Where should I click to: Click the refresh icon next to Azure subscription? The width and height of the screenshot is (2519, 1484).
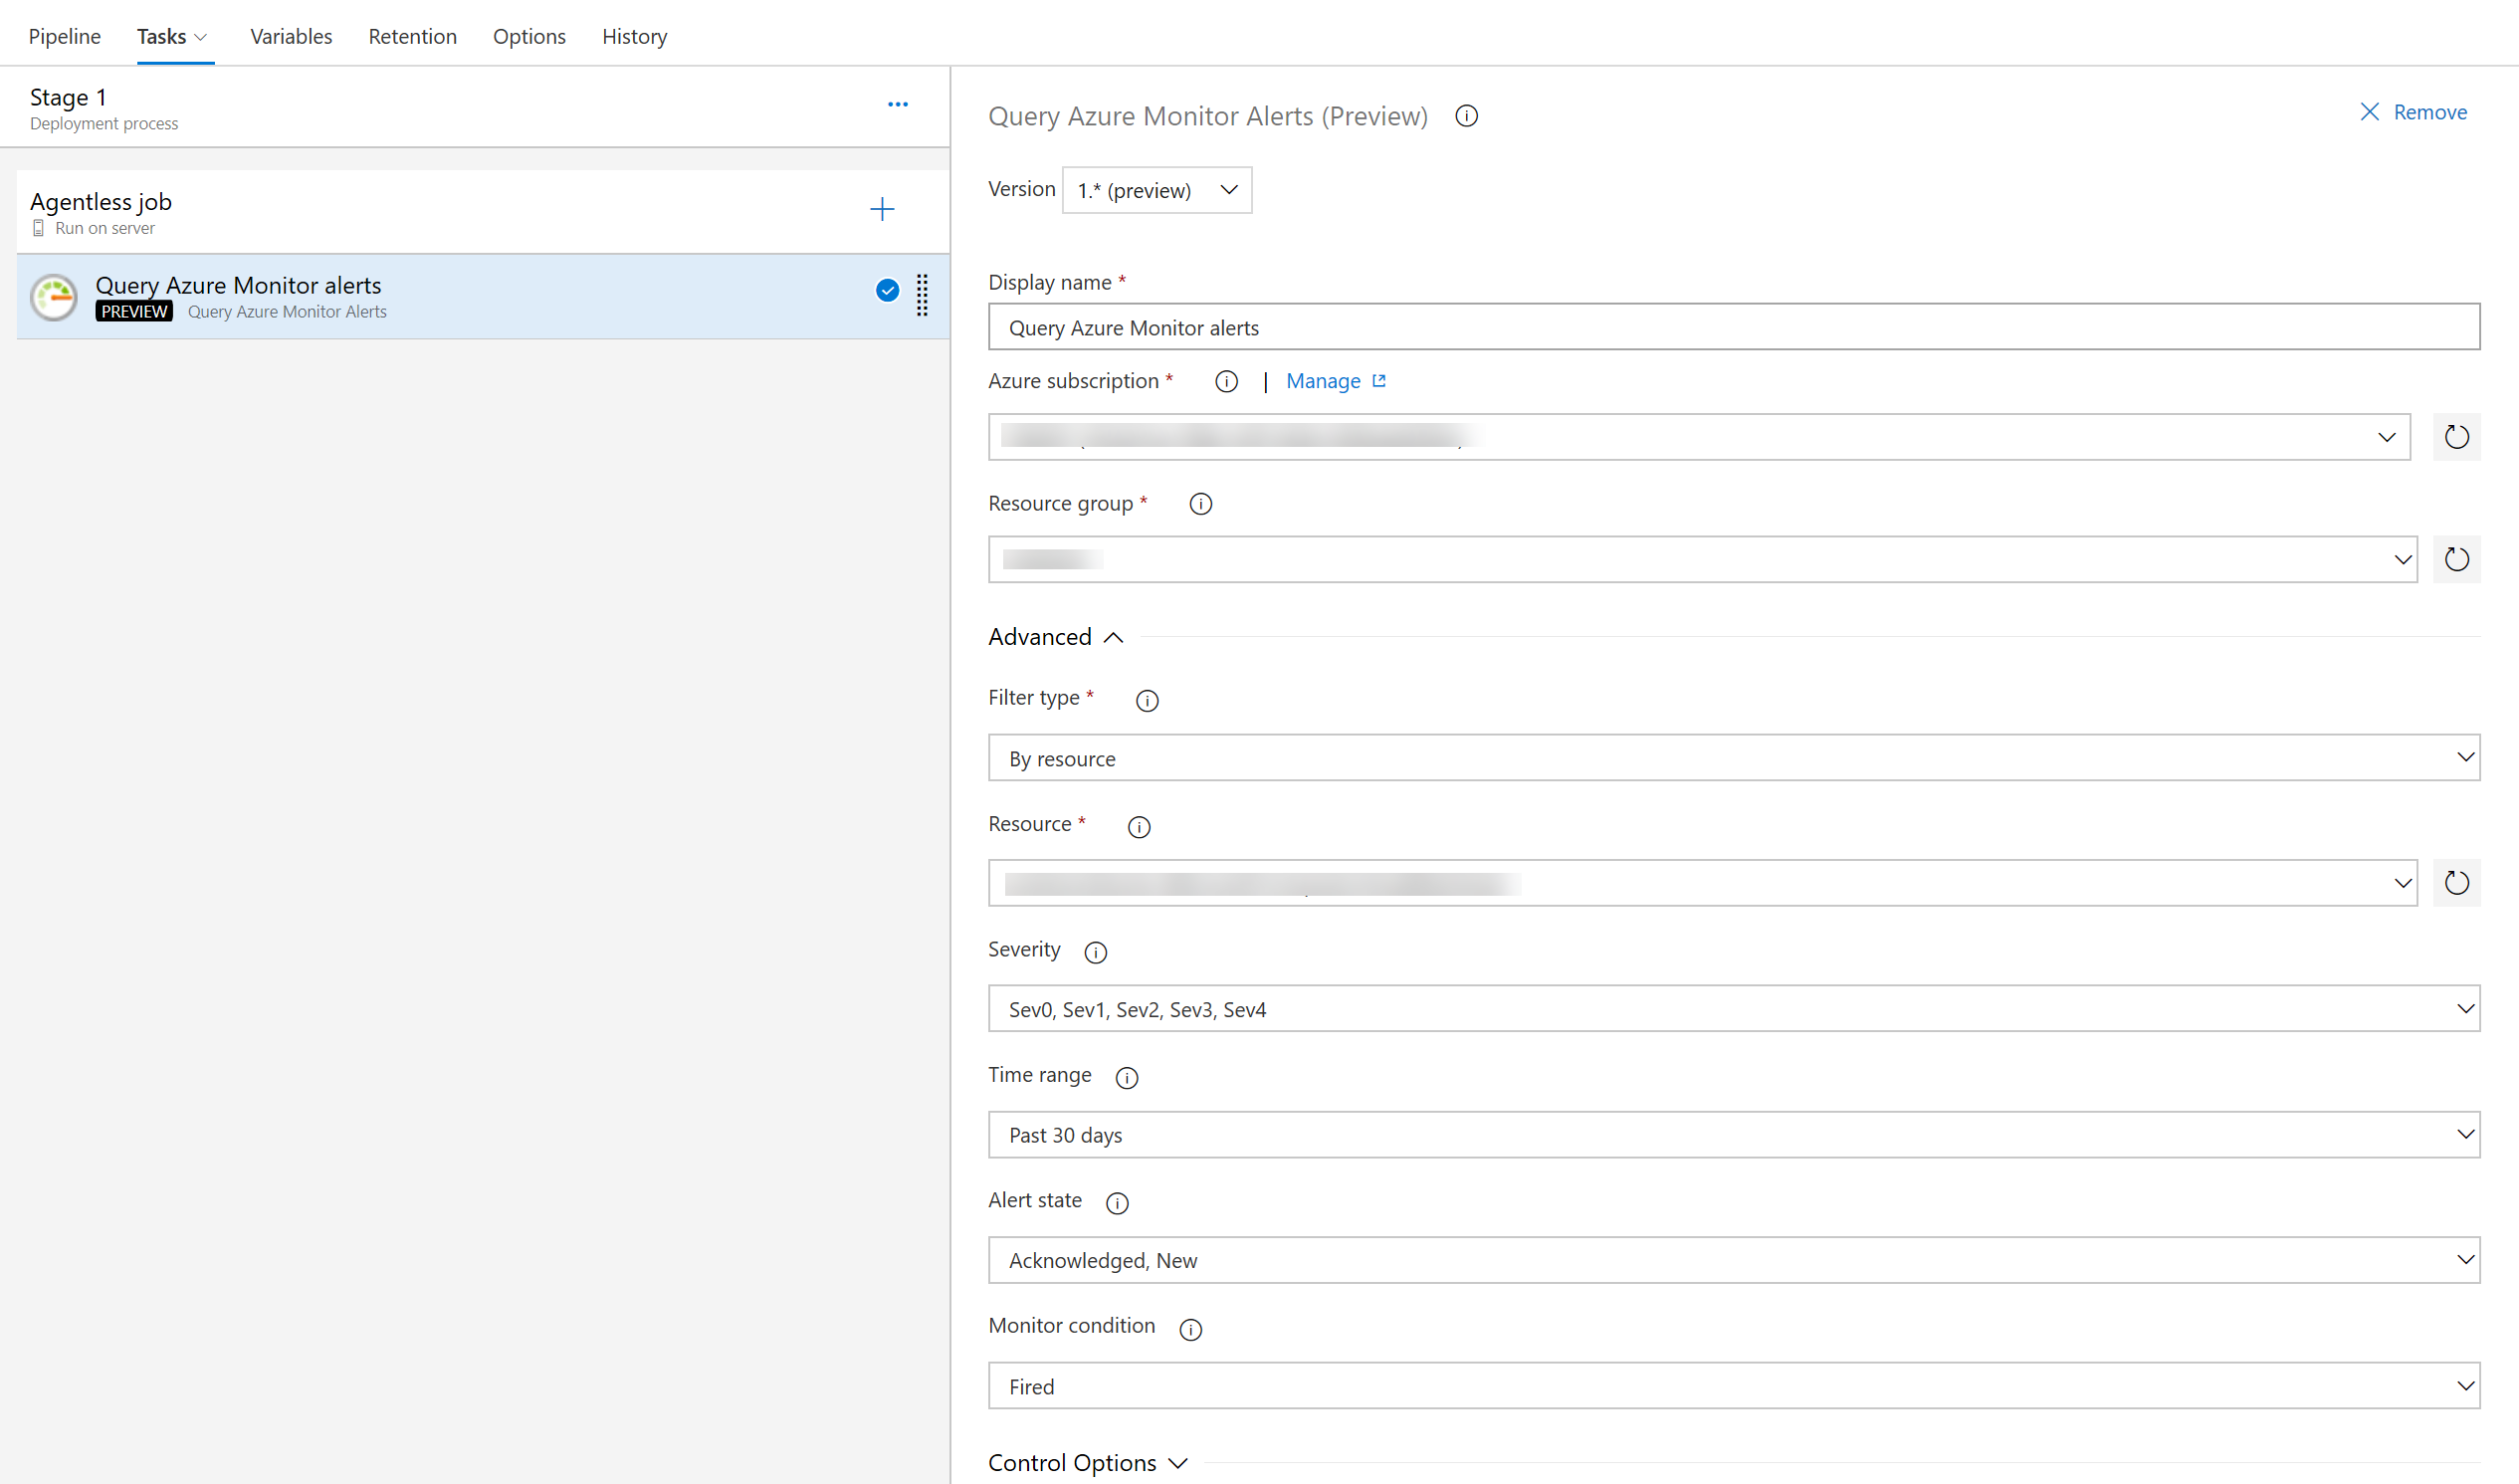pyautogui.click(x=2457, y=436)
